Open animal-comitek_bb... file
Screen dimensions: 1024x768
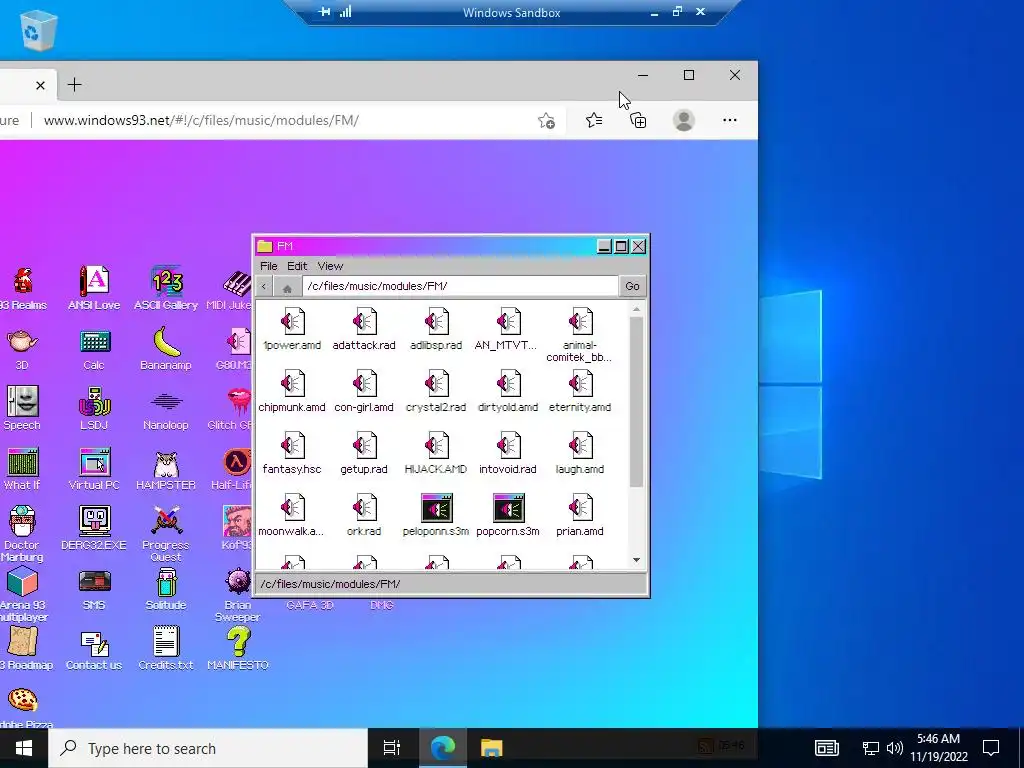tap(579, 335)
